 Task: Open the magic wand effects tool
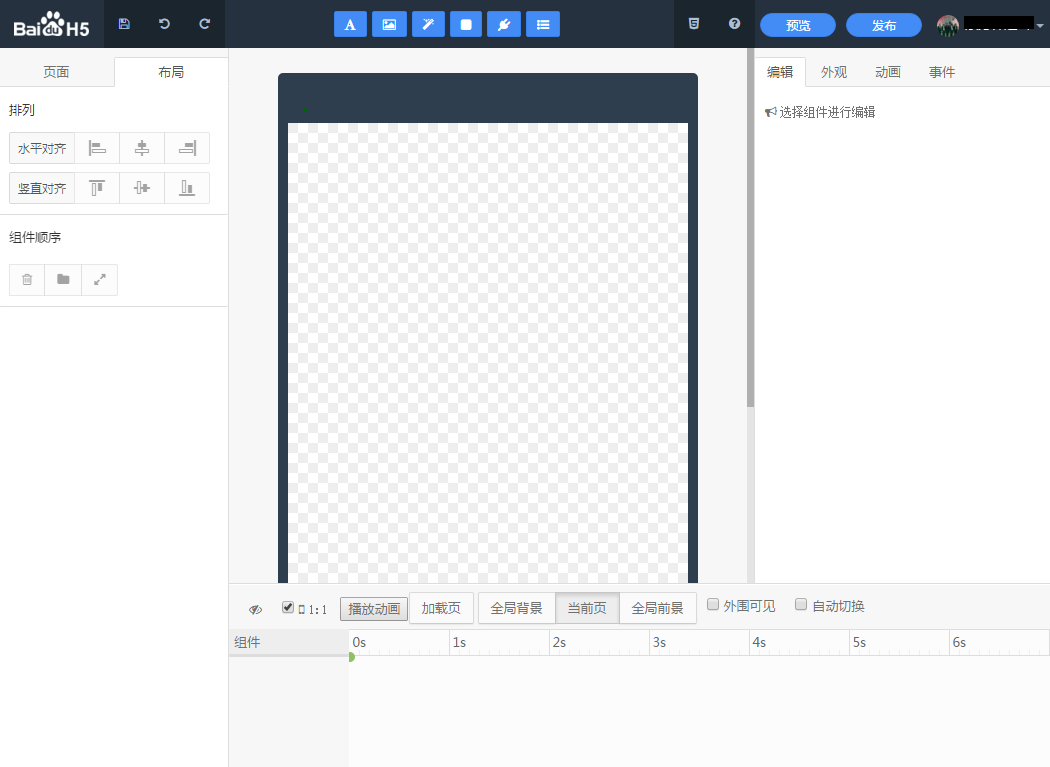[428, 24]
